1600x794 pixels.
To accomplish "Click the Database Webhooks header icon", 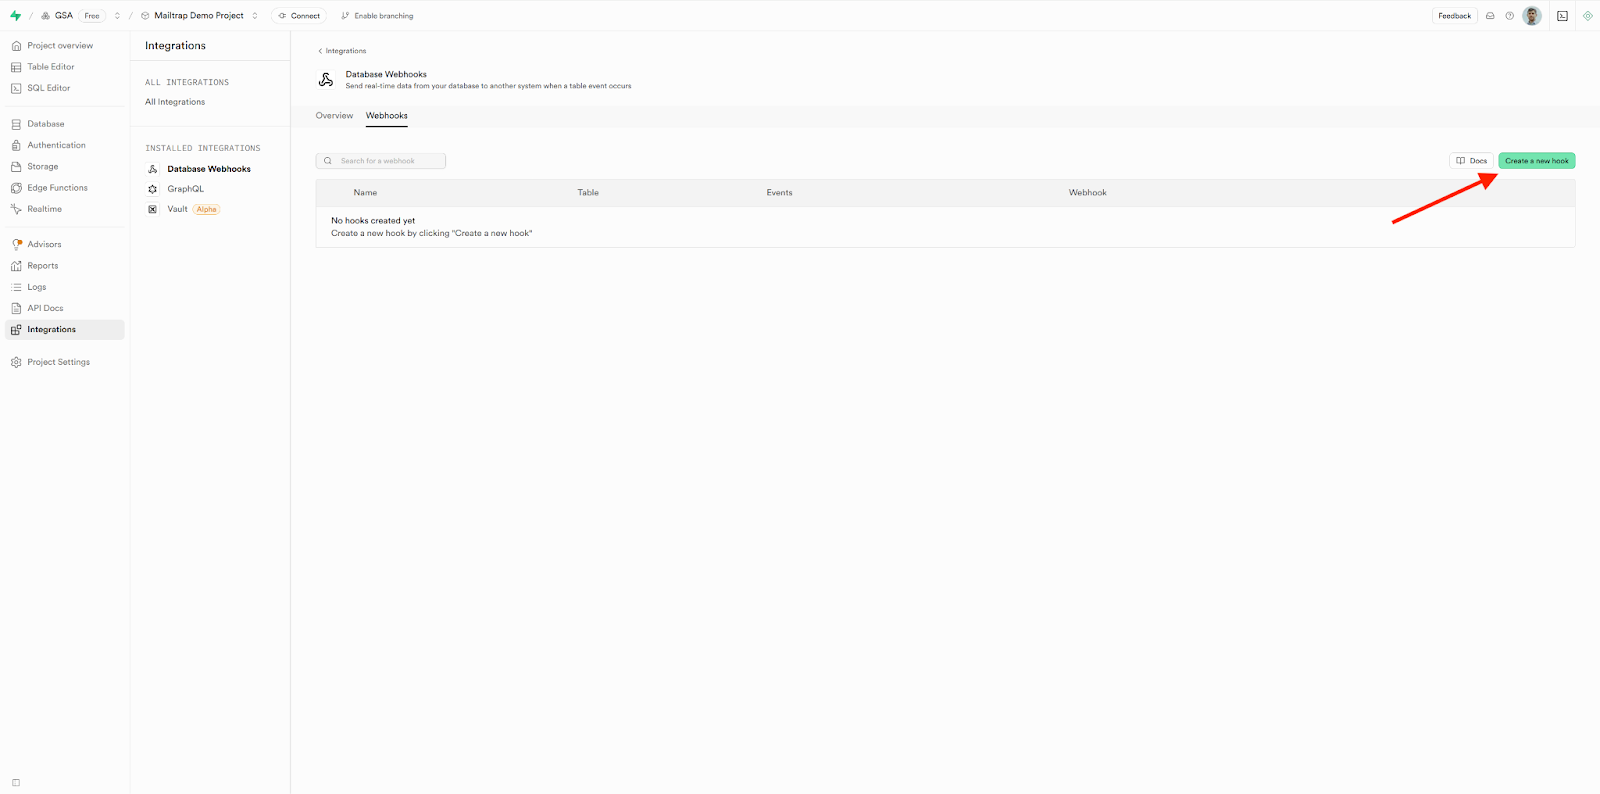I will pyautogui.click(x=326, y=80).
